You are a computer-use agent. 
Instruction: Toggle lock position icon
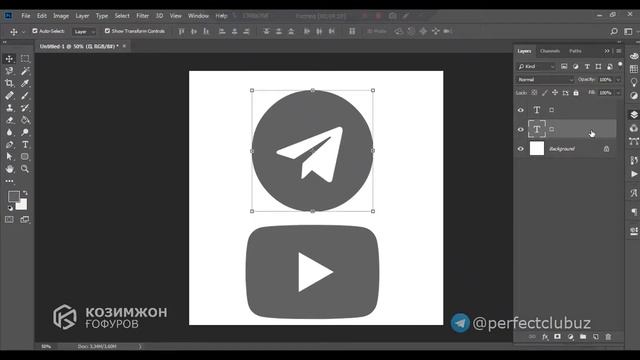click(555, 93)
